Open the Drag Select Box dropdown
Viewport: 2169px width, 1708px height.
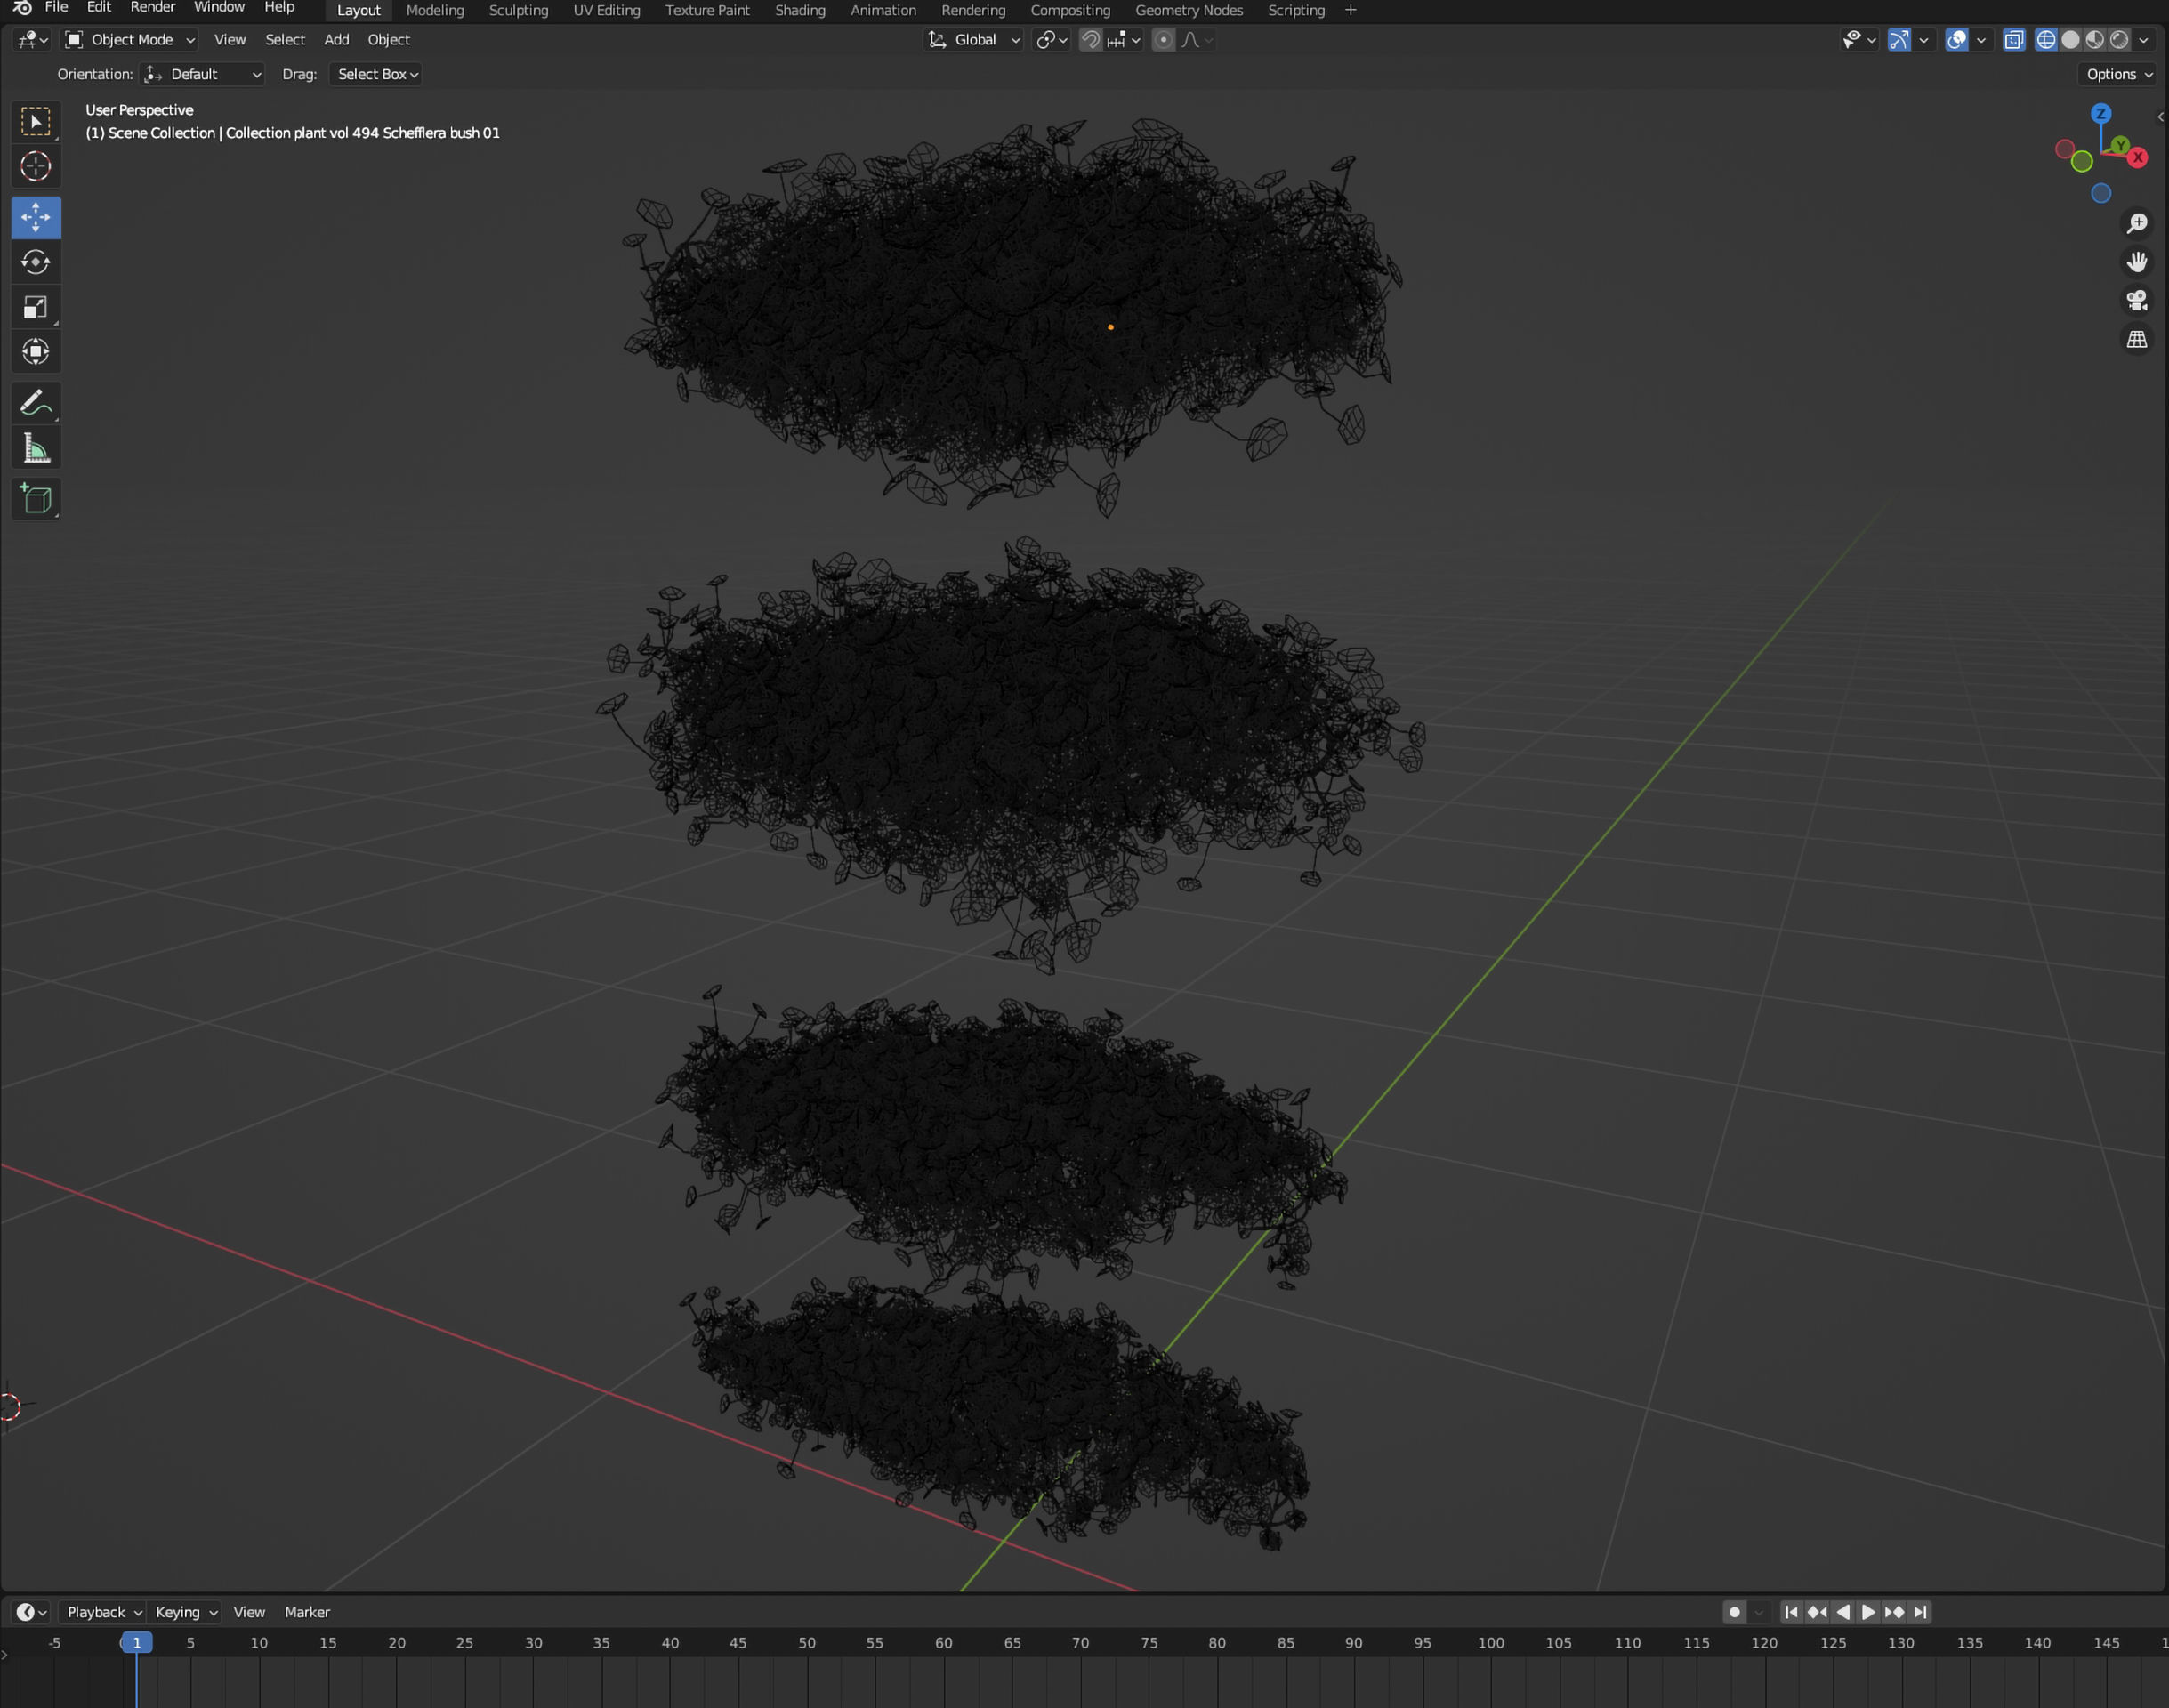[x=376, y=74]
